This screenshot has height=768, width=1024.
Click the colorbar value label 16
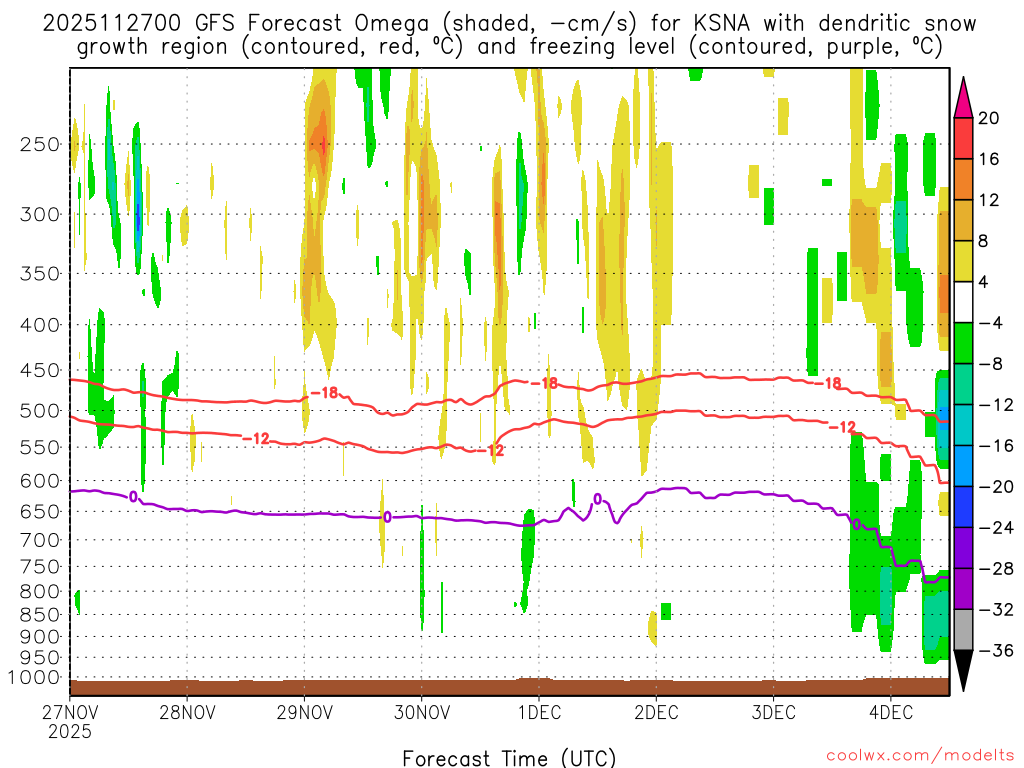coord(989,159)
